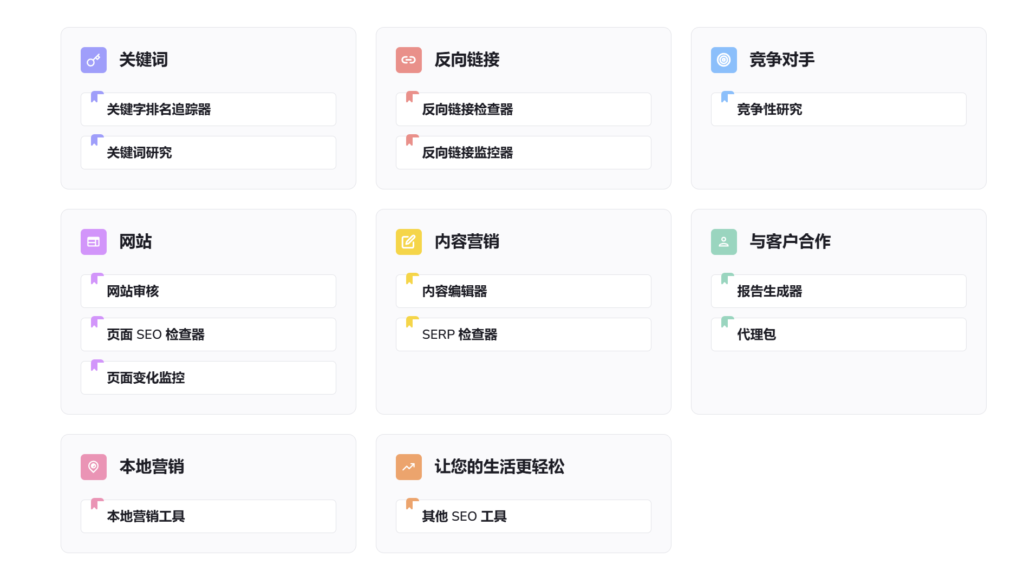Click the 网站 category heading
The width and height of the screenshot is (1024, 571).
(x=135, y=242)
